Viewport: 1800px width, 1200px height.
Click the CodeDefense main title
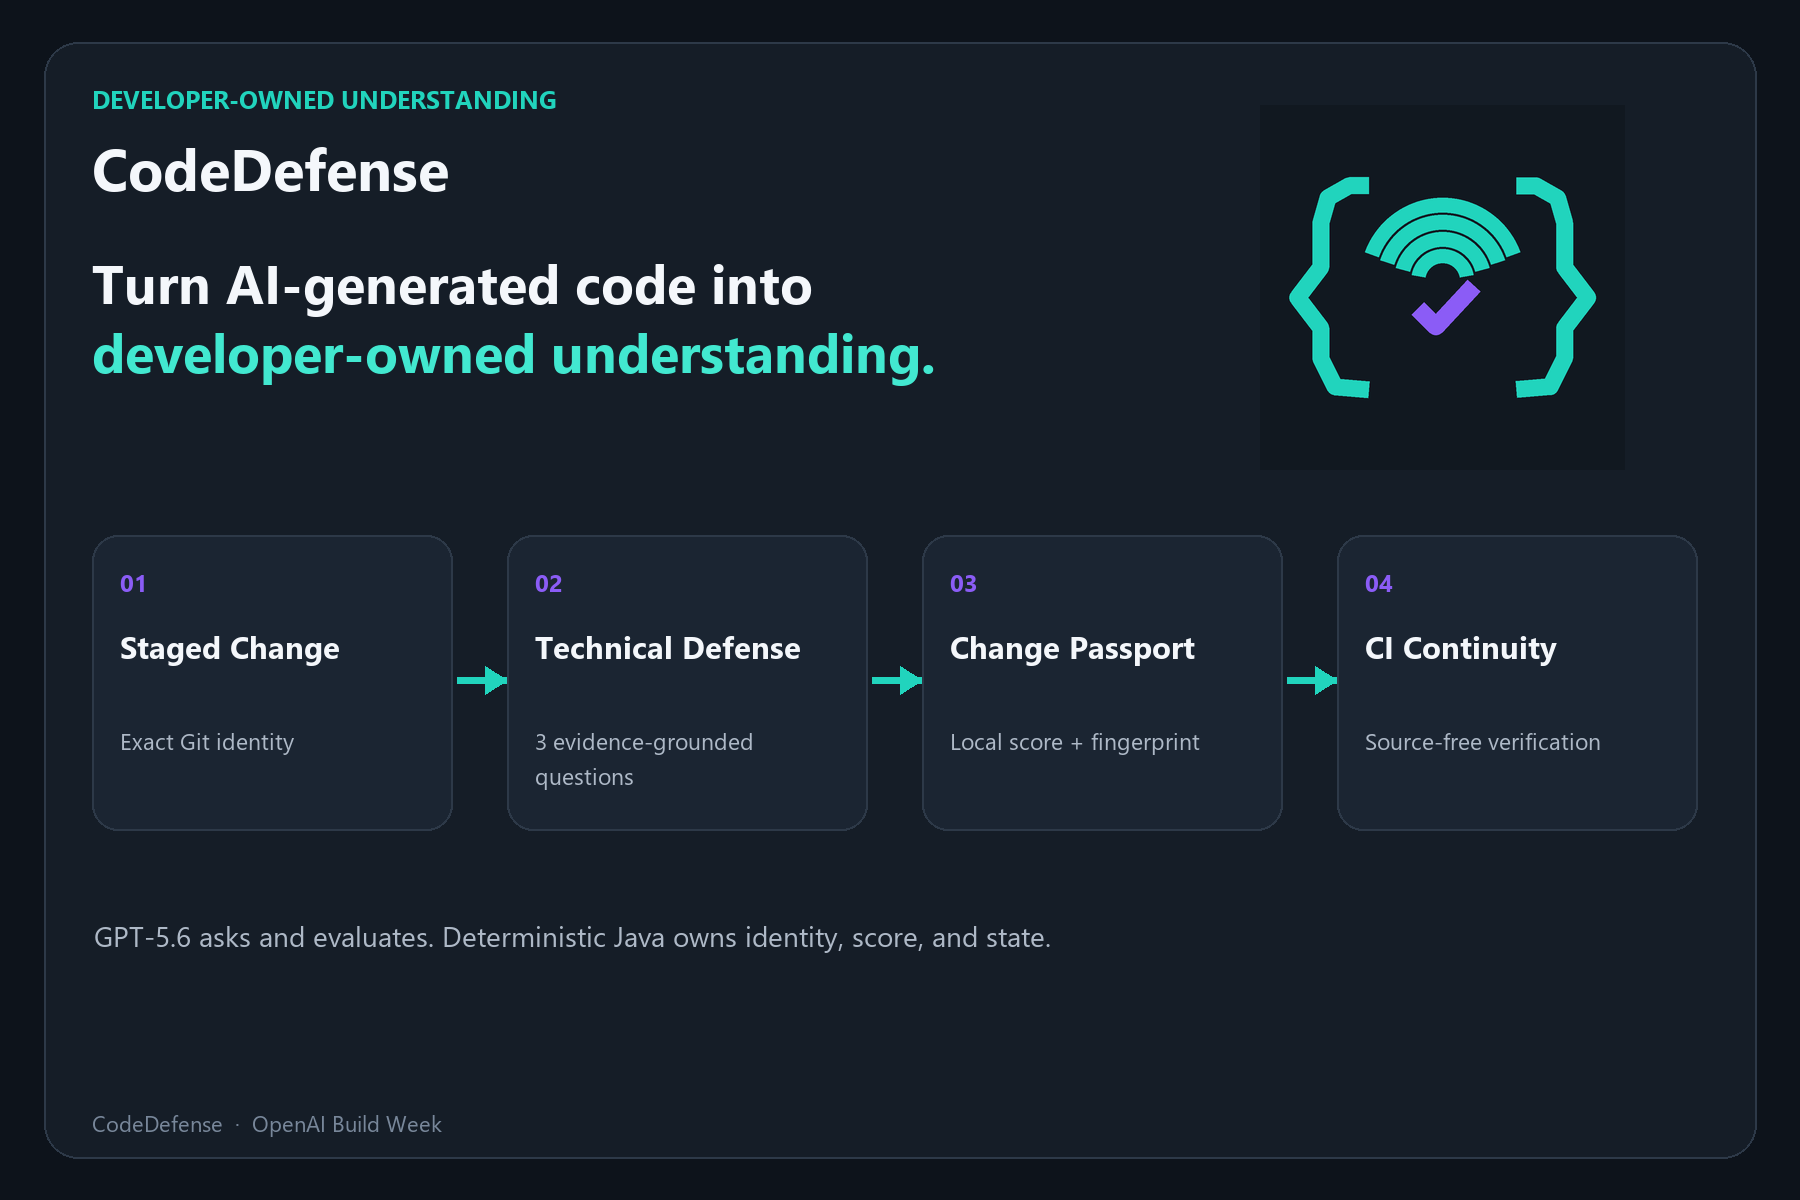coord(270,171)
